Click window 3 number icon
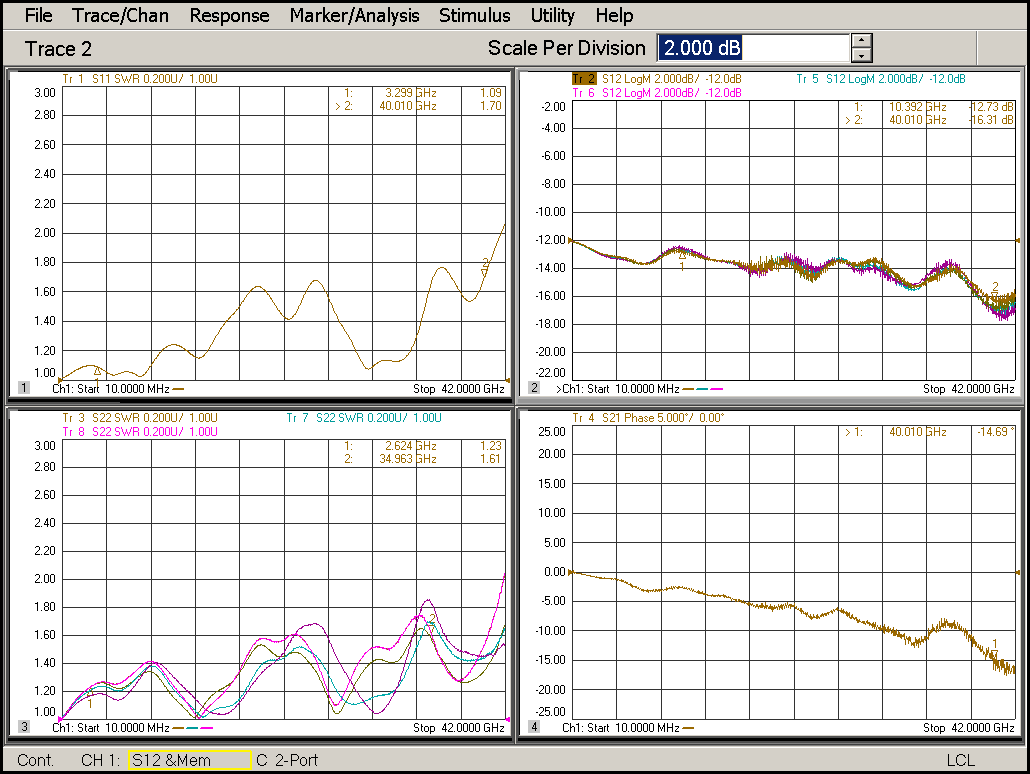1030x774 pixels. [24, 727]
